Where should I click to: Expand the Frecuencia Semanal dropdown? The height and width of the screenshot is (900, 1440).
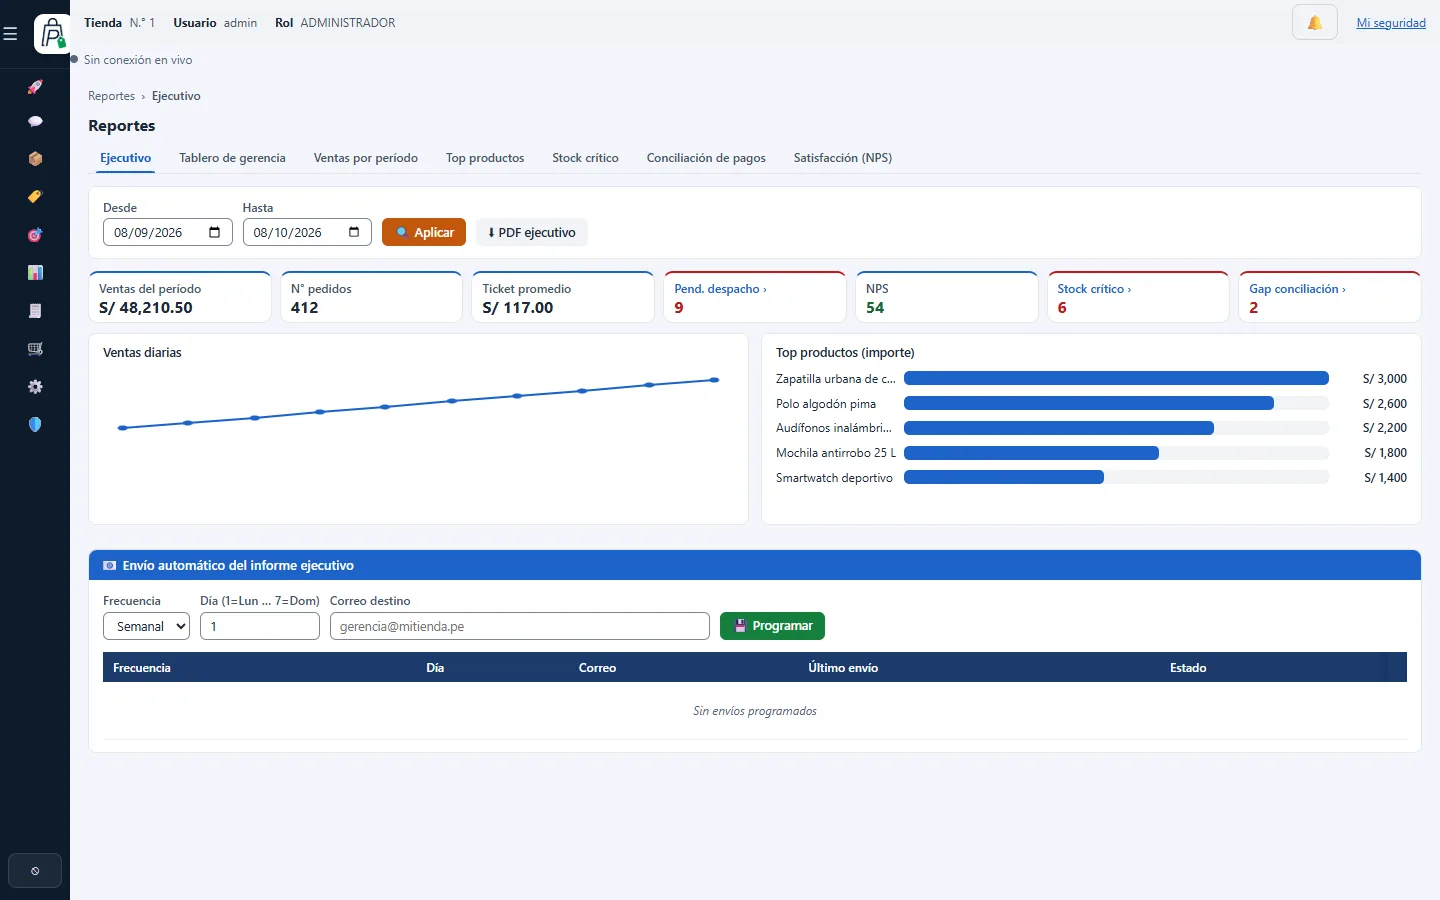146,626
